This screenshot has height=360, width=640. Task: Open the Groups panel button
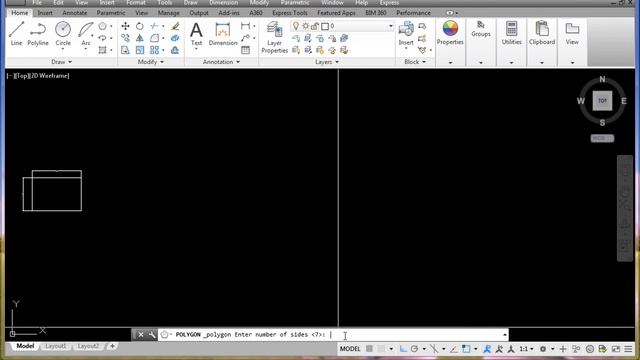[x=481, y=29]
